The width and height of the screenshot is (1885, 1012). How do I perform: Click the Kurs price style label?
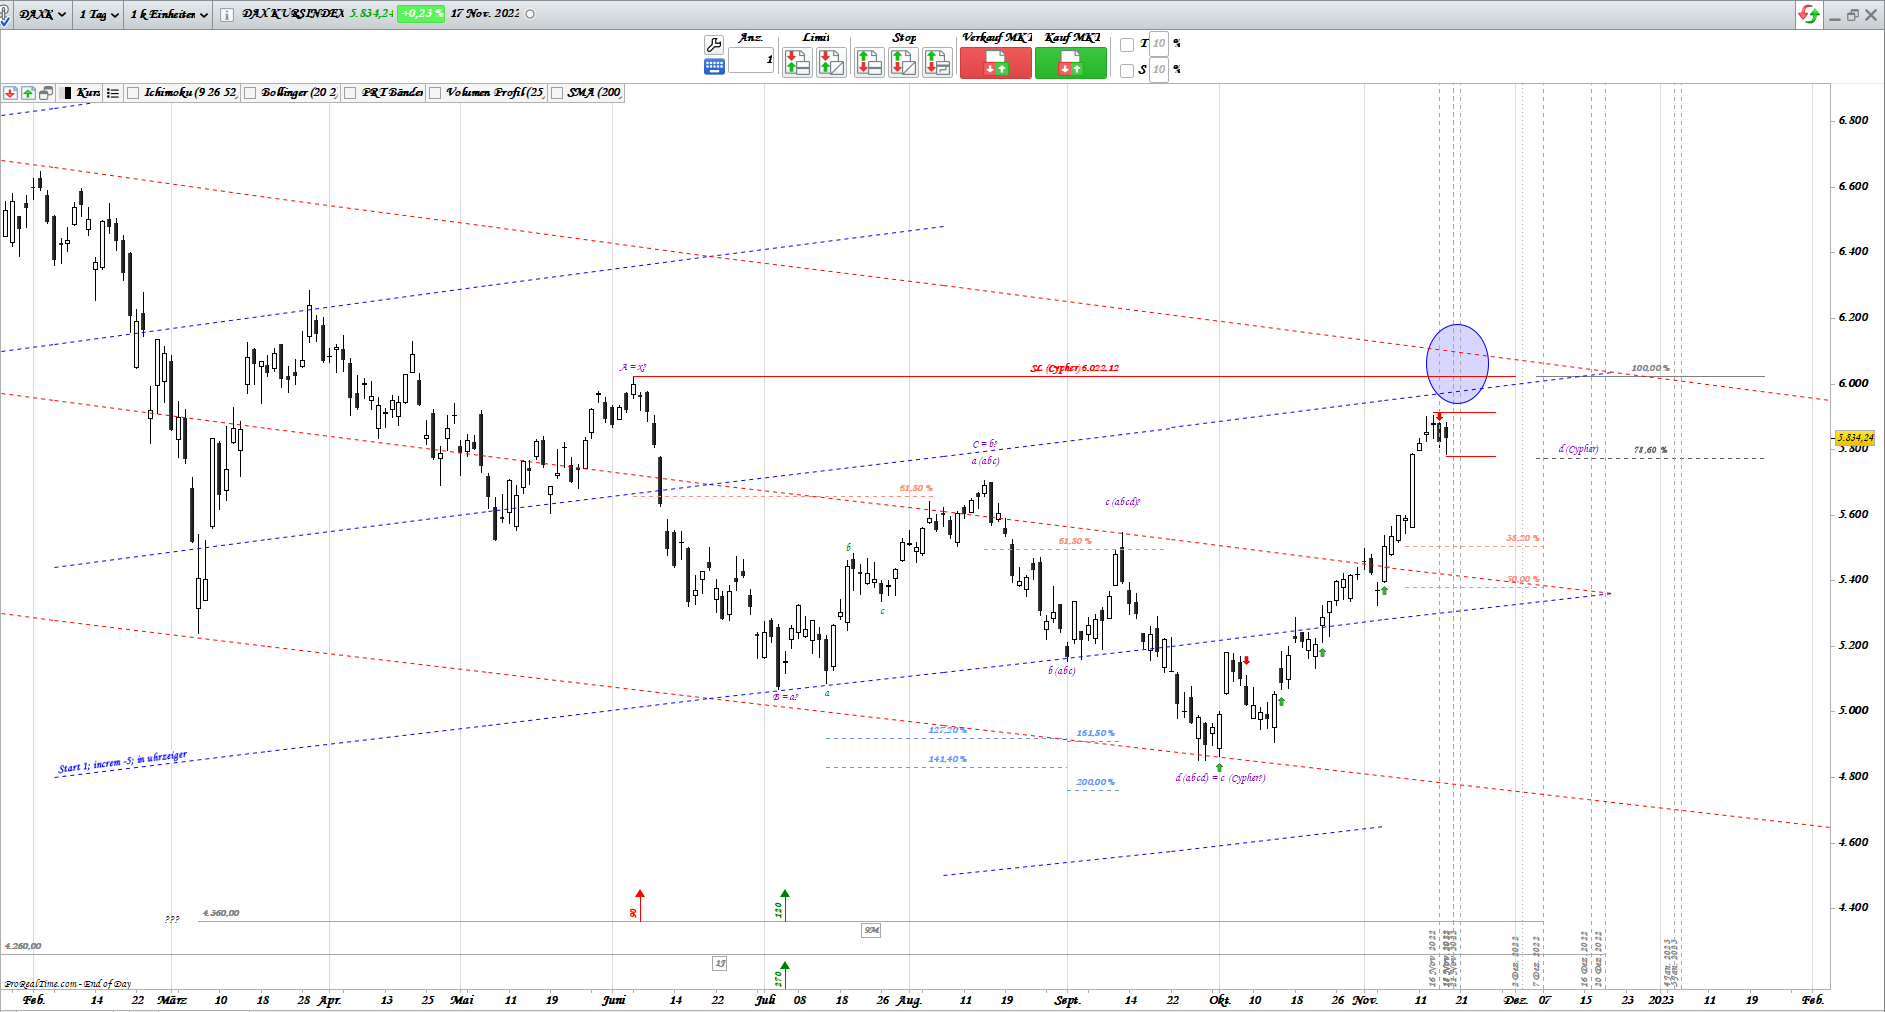pos(88,93)
